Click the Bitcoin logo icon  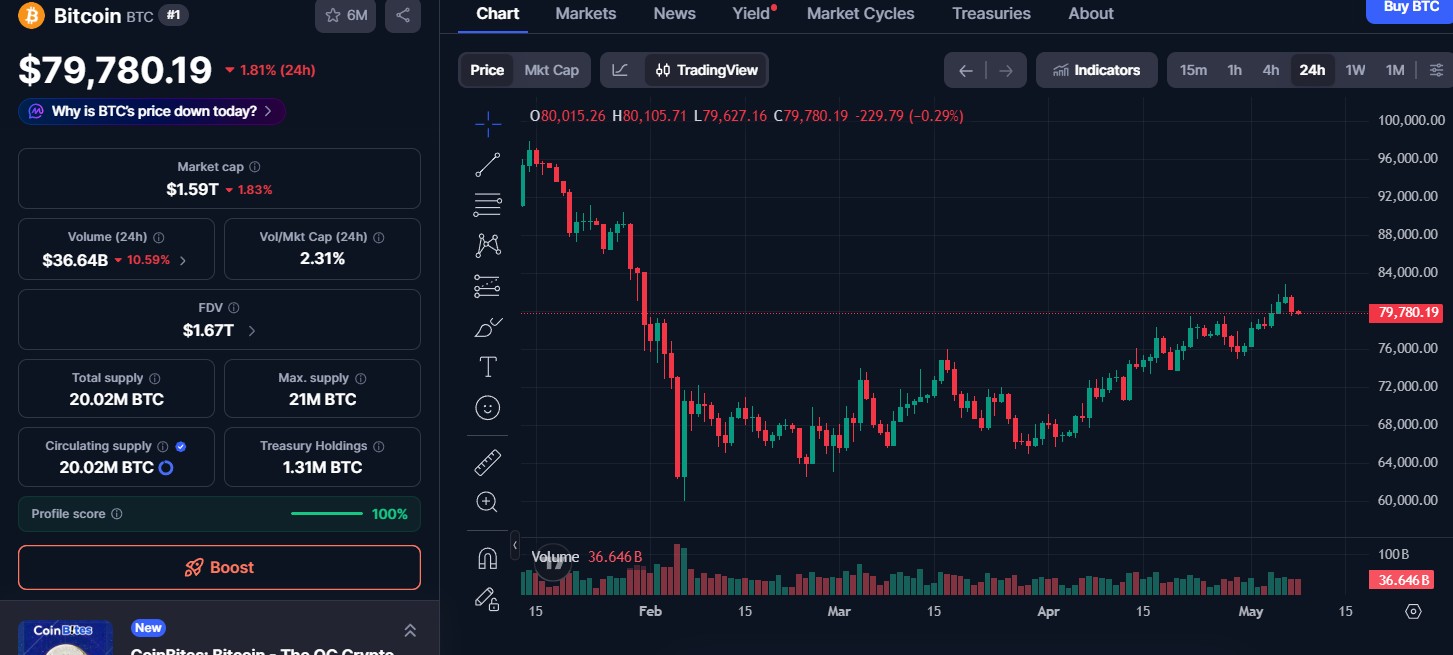[31, 15]
